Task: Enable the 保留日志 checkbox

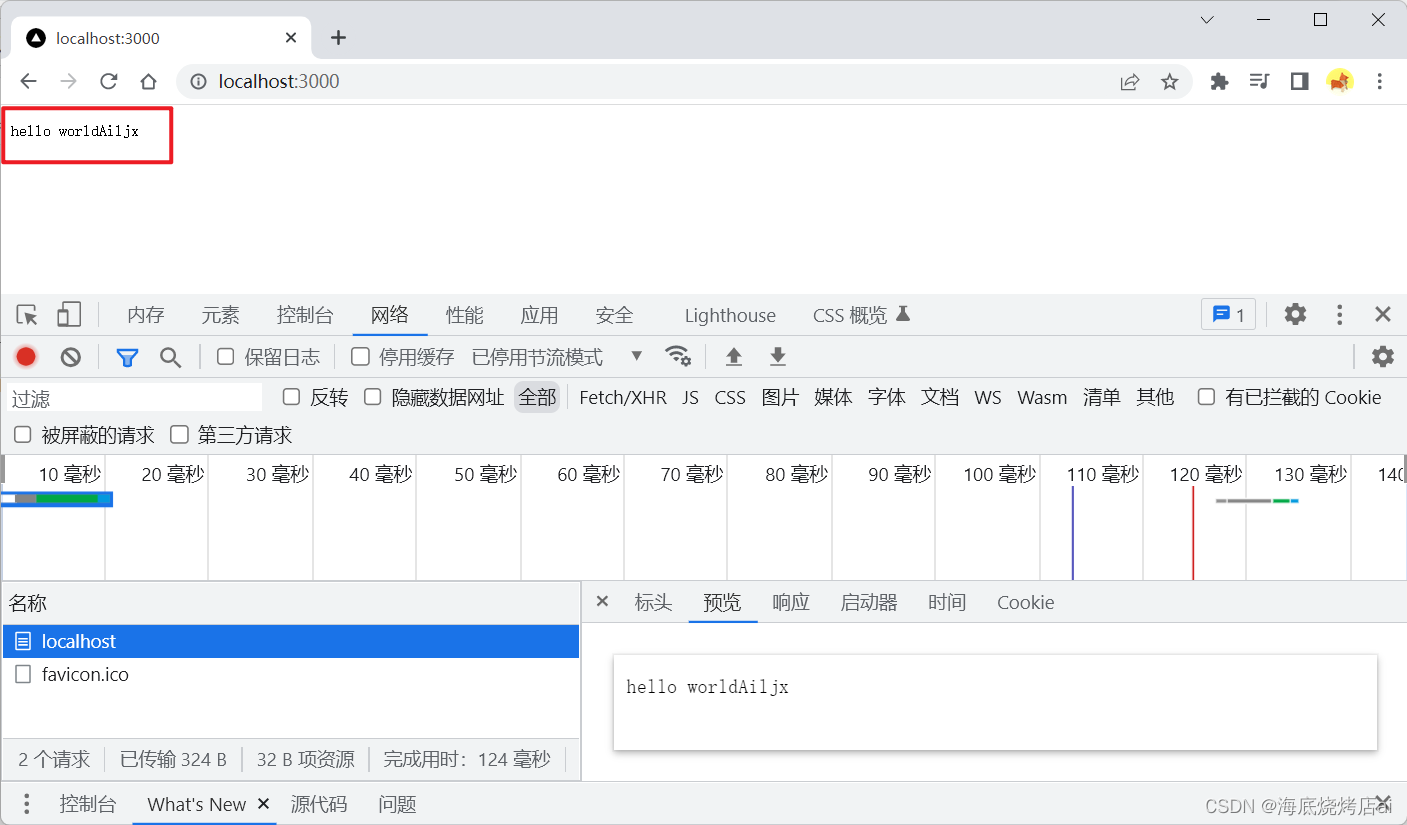Action: tap(226, 357)
